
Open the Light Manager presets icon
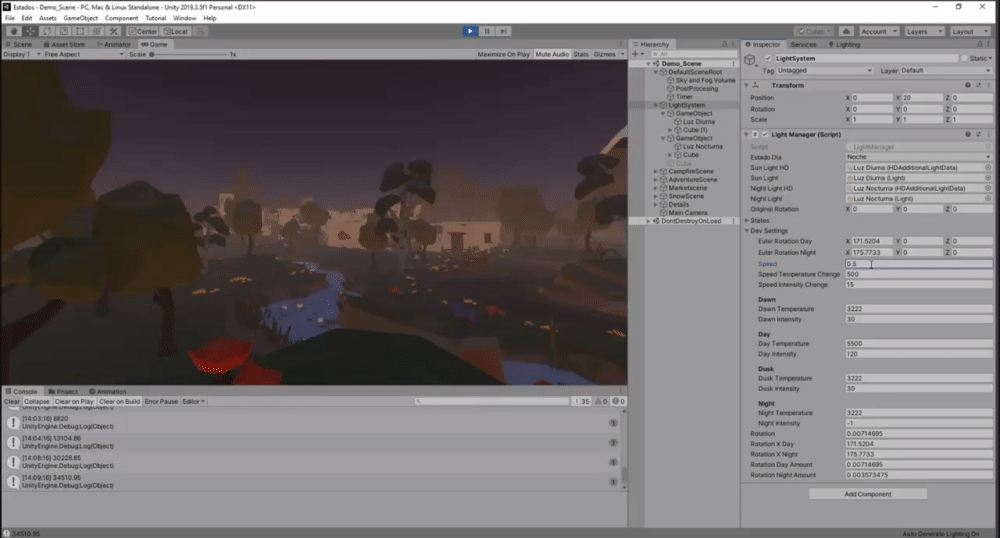tap(978, 134)
